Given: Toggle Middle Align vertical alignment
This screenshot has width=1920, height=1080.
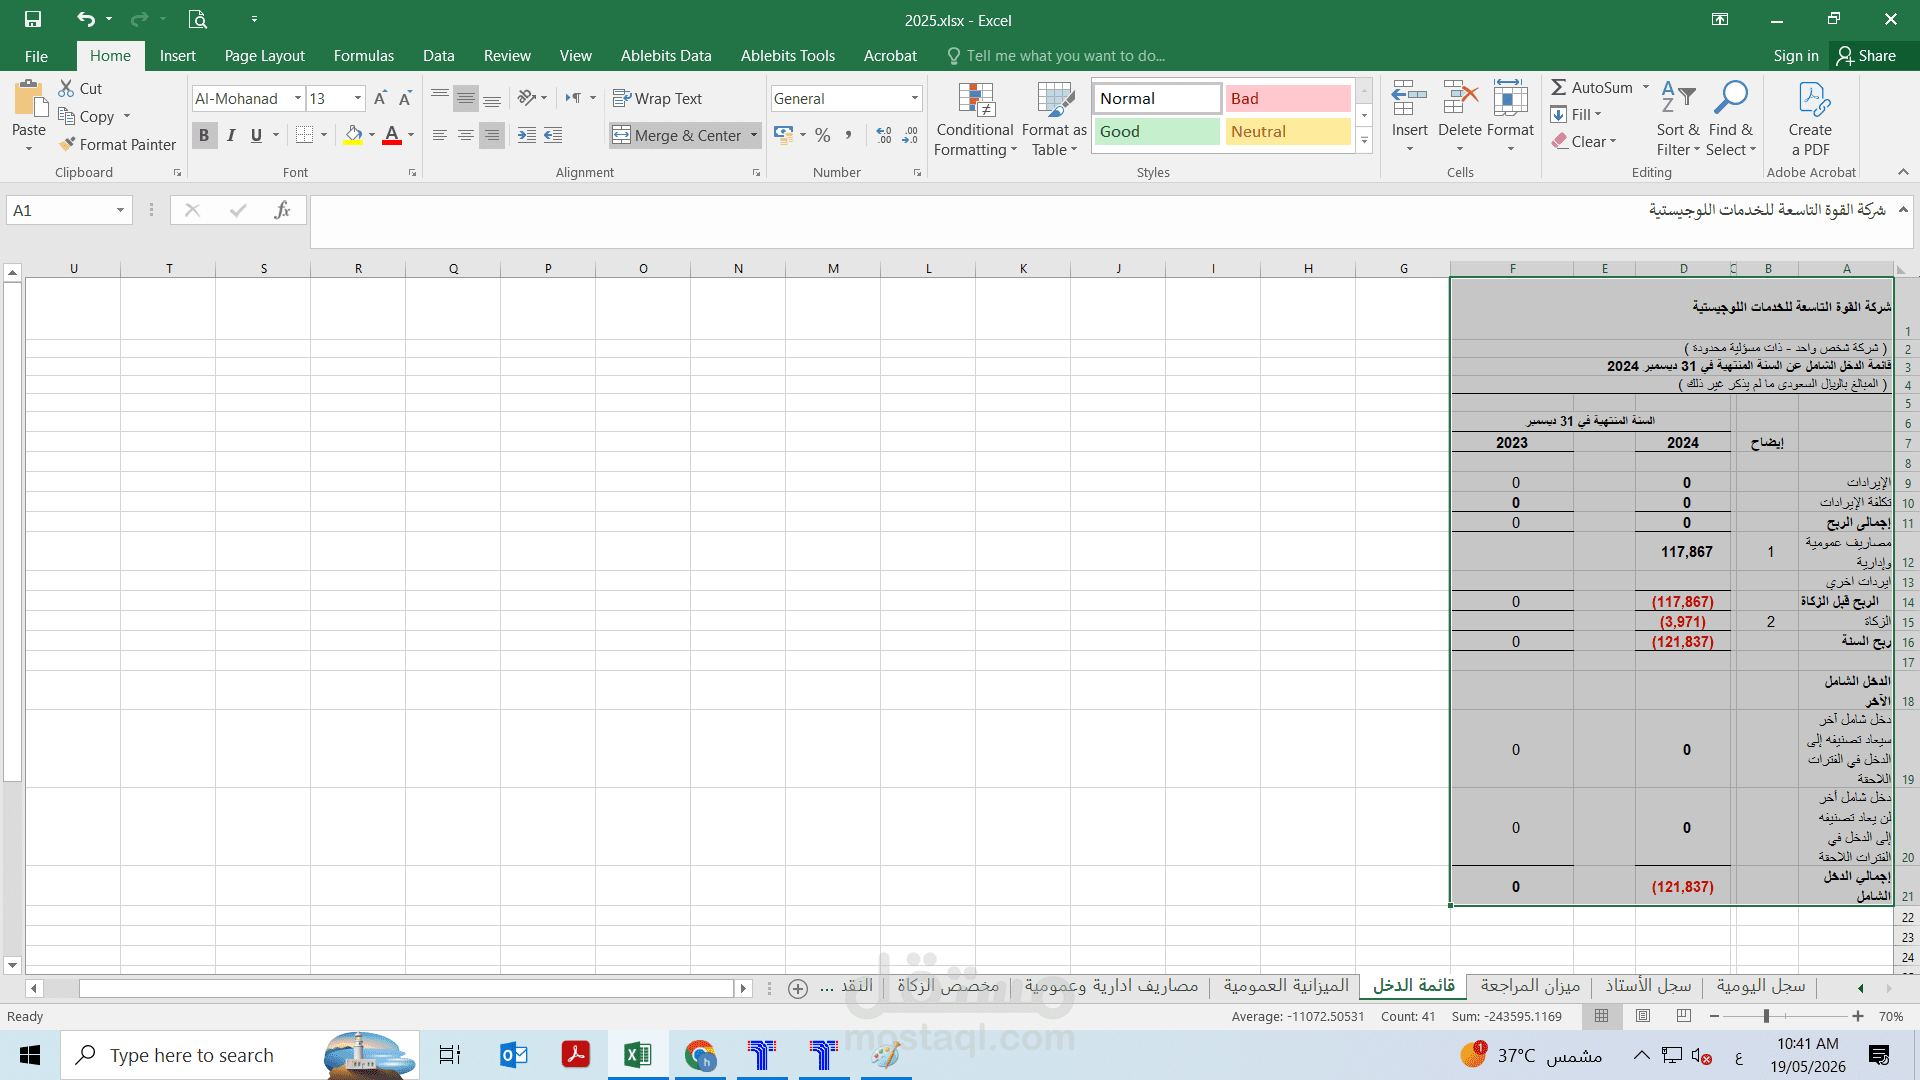Looking at the screenshot, I should [x=466, y=98].
